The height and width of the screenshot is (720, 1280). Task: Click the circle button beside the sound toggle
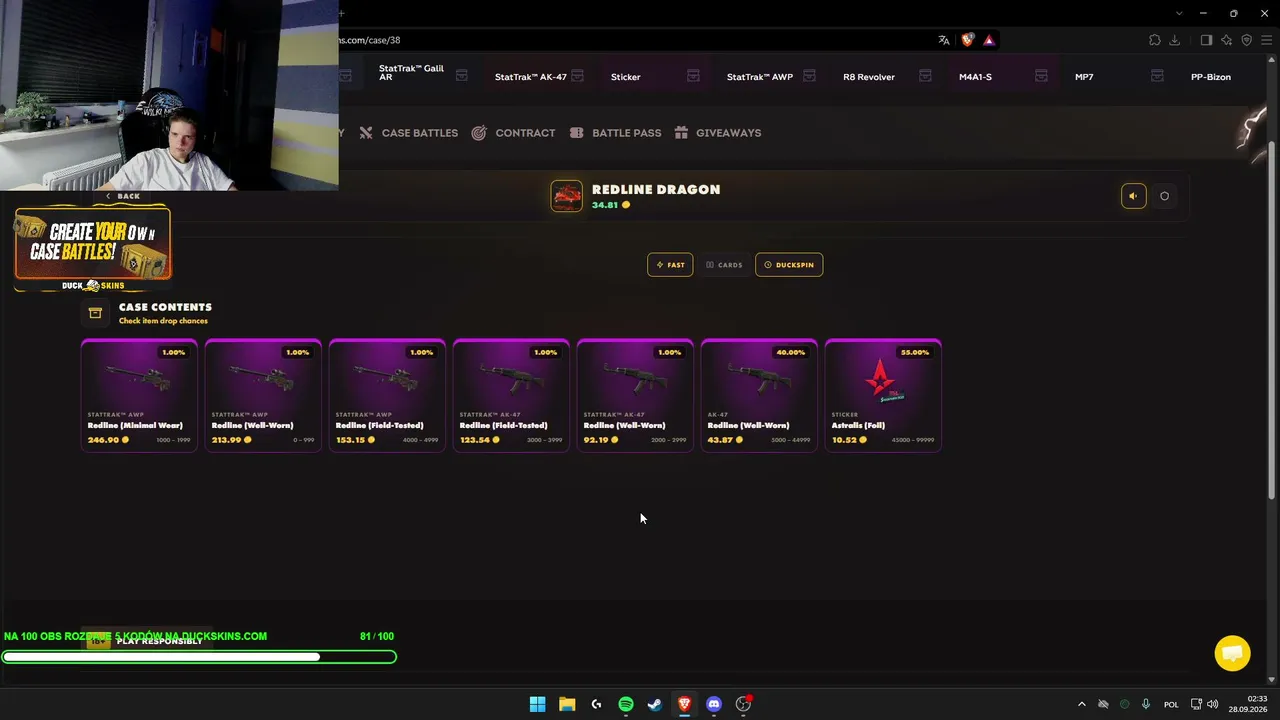point(1164,196)
